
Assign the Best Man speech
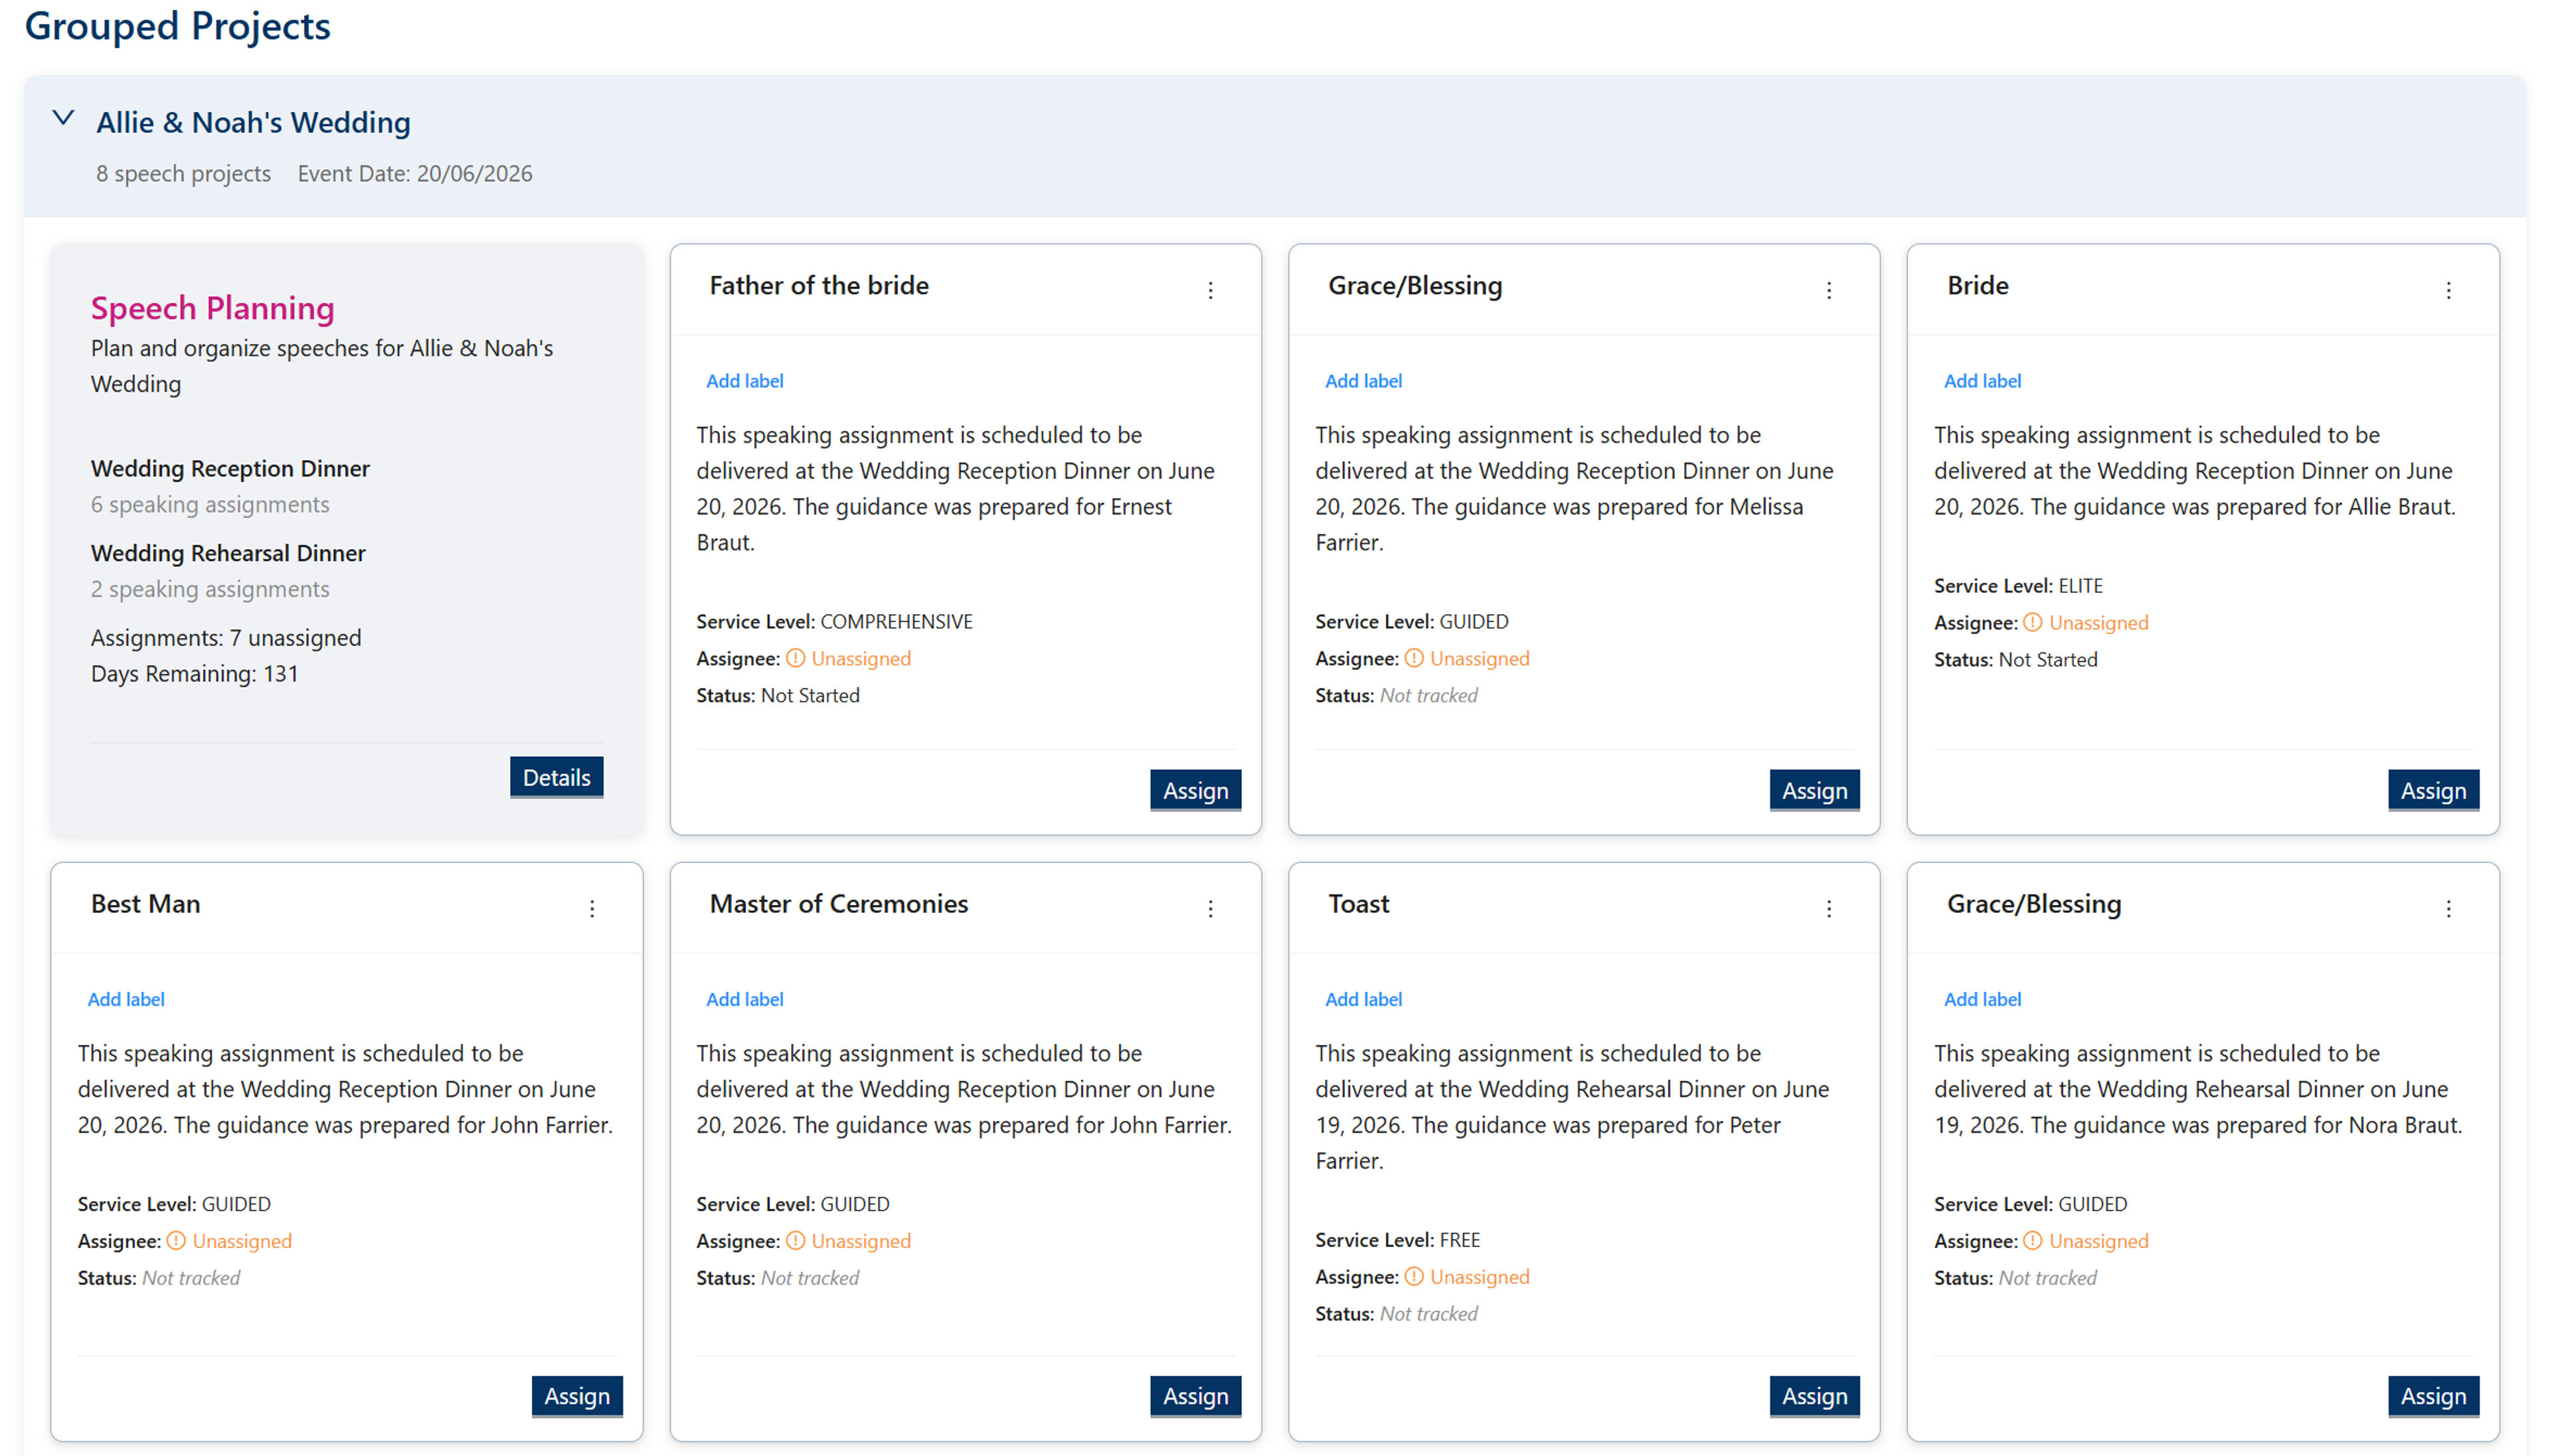coord(577,1395)
